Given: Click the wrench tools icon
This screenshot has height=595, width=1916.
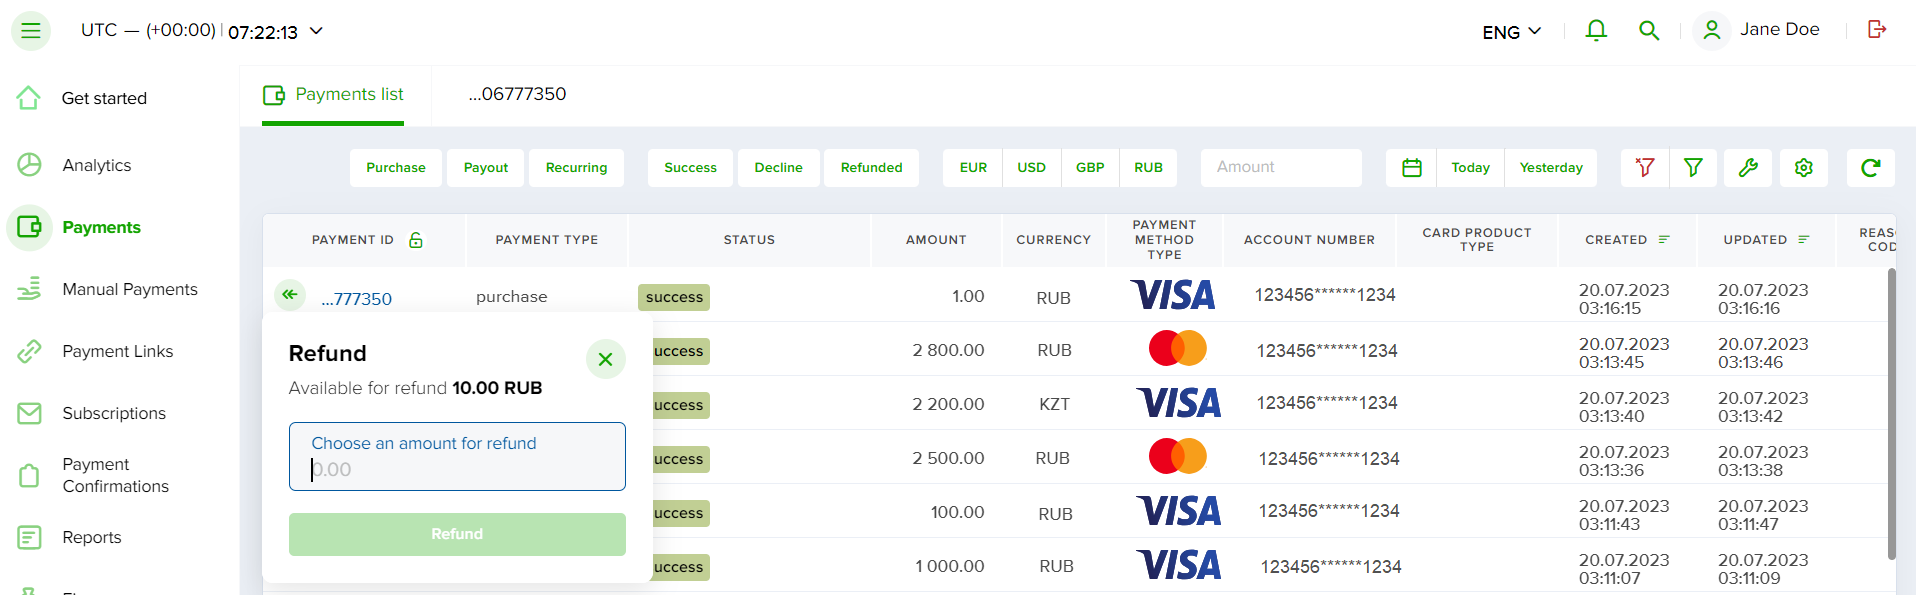Looking at the screenshot, I should pos(1748,168).
